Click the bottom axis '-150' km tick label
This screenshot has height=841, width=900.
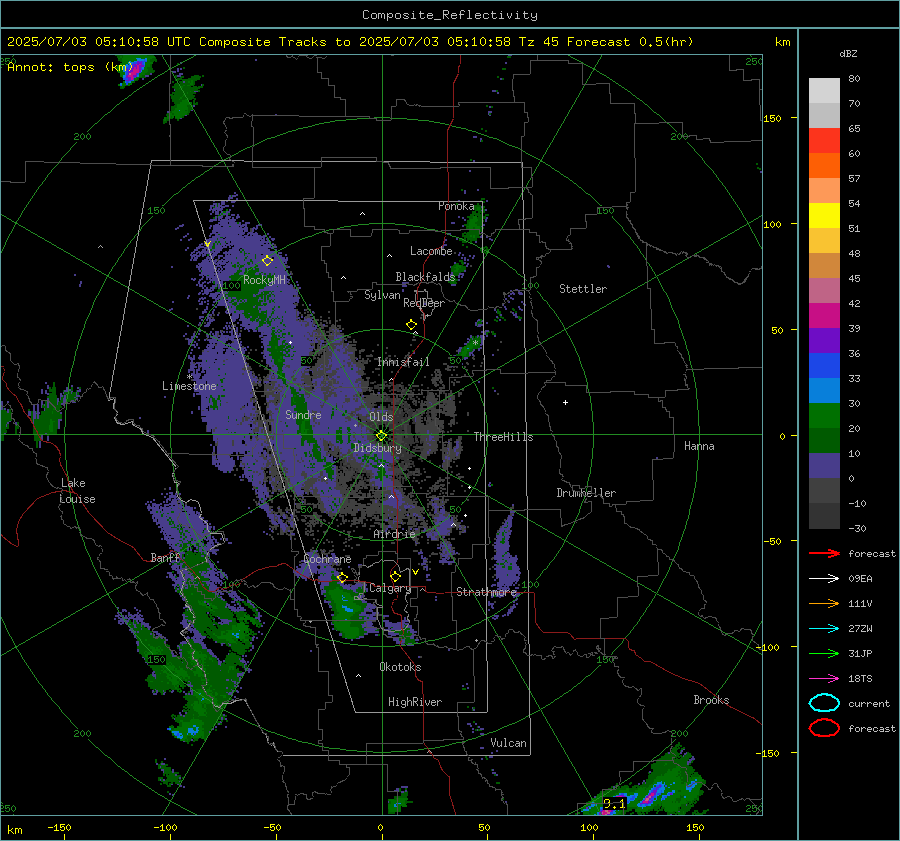tap(59, 827)
